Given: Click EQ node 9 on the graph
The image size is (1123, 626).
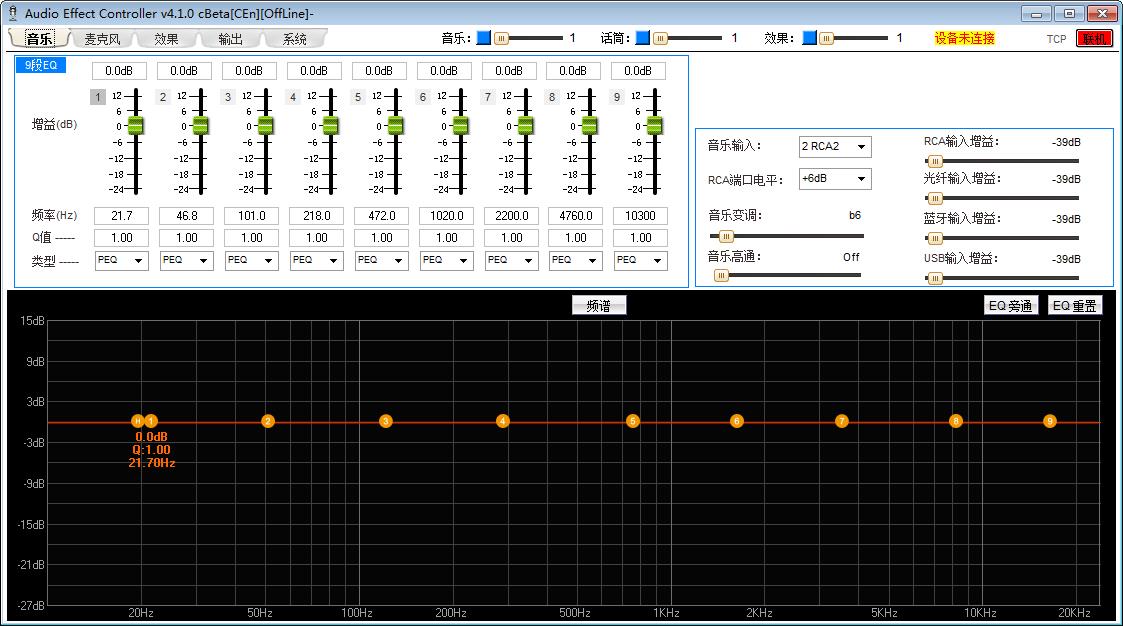Looking at the screenshot, I should [x=1049, y=421].
